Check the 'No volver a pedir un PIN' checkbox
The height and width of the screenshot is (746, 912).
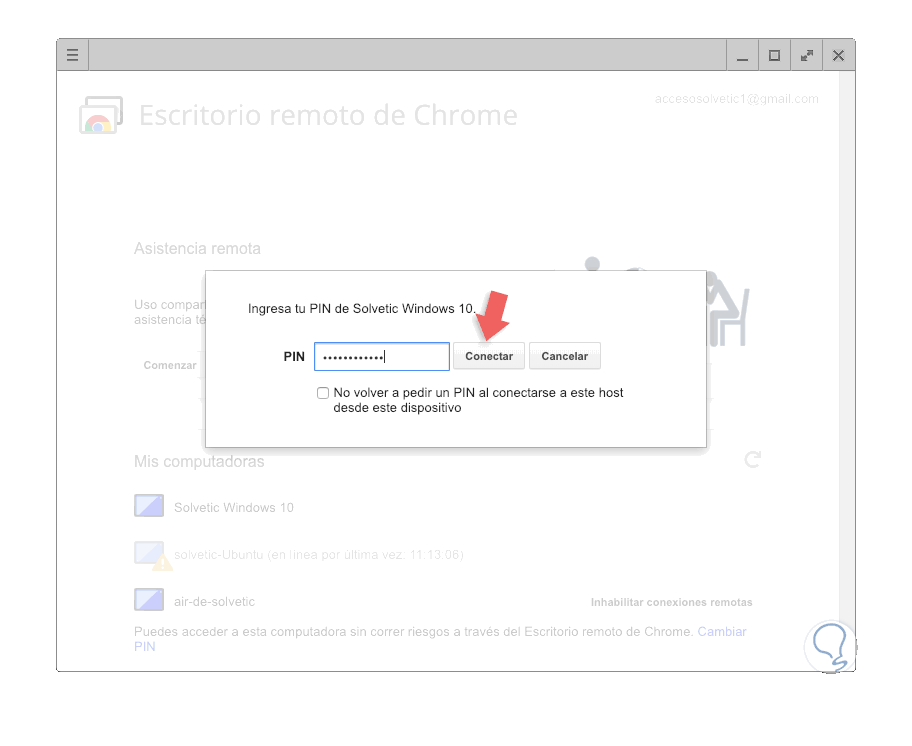[323, 393]
